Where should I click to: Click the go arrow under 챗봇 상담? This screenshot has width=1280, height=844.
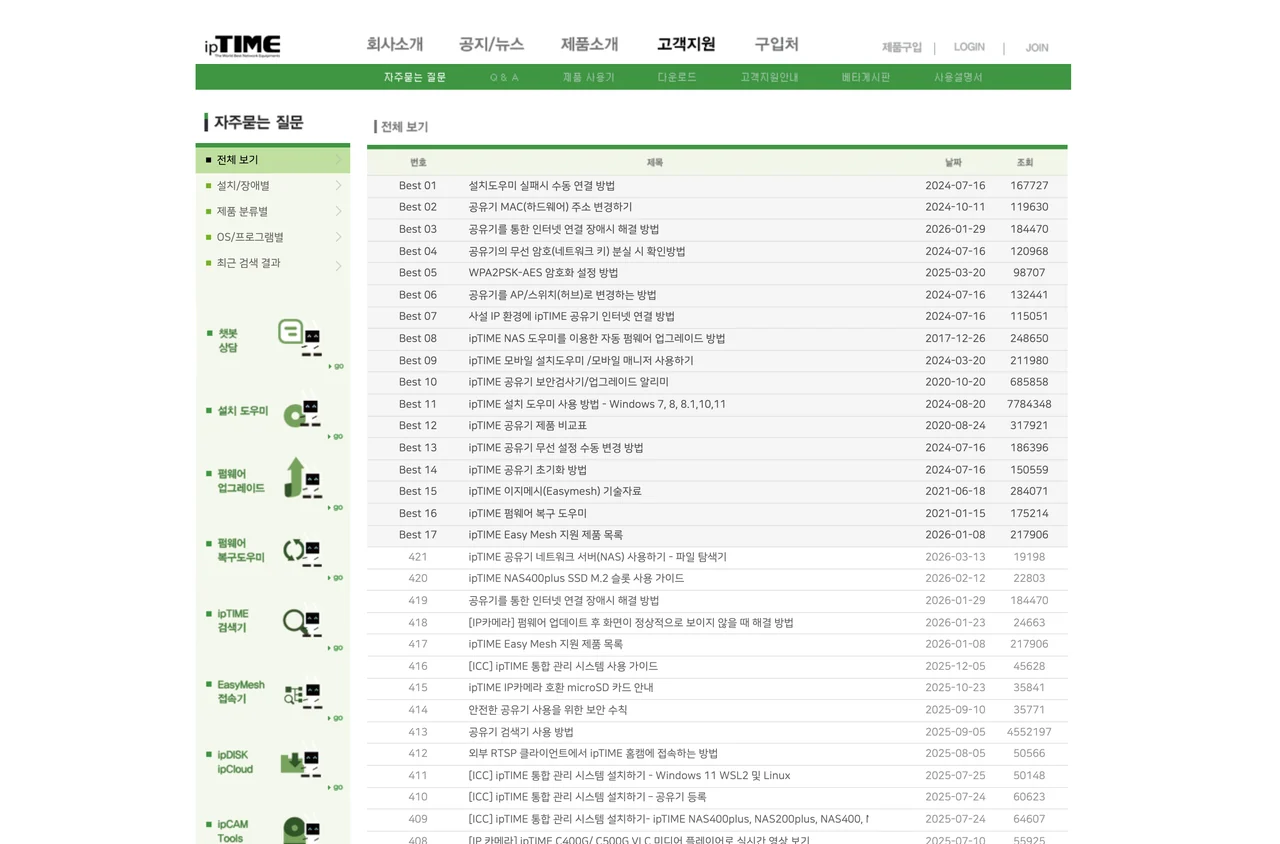(x=336, y=367)
